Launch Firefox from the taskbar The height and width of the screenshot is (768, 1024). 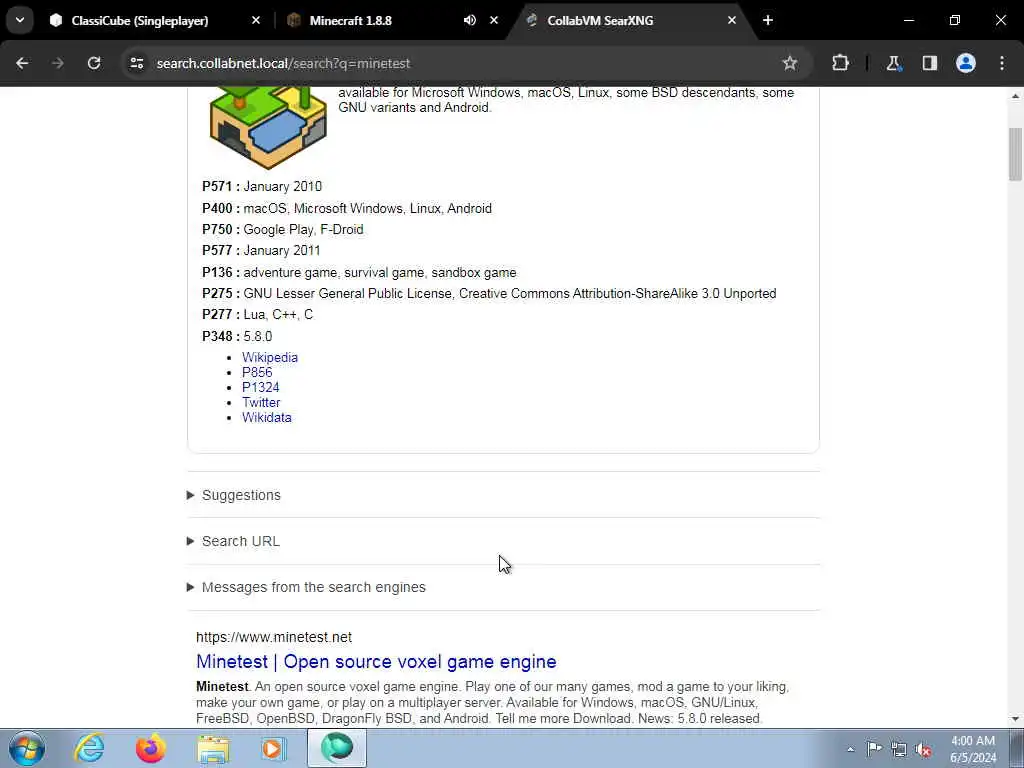coord(150,748)
